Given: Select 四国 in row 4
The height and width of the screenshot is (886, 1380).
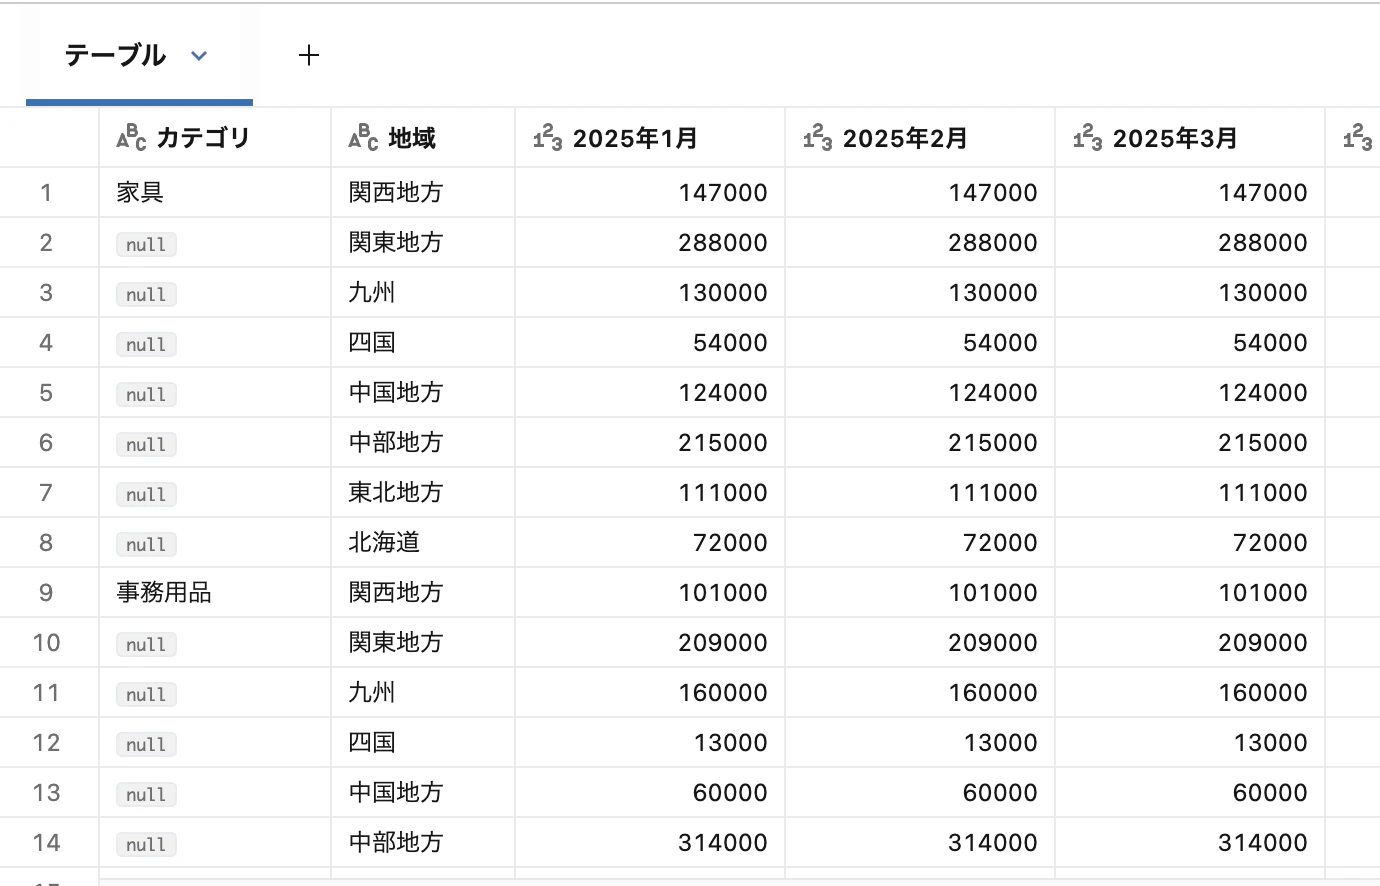Looking at the screenshot, I should pos(423,342).
